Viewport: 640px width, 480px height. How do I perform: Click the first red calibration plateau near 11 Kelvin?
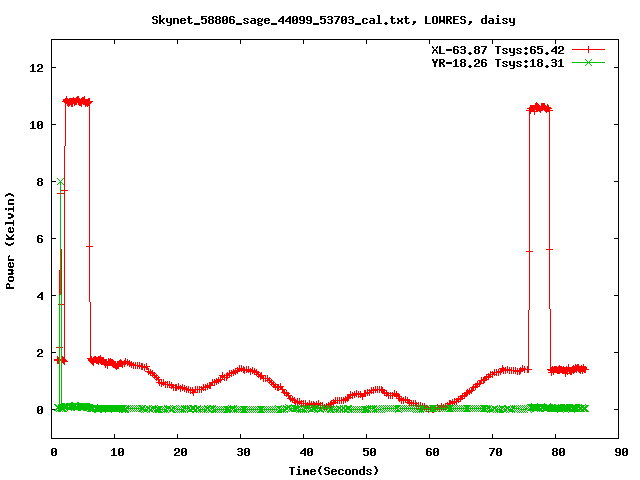[77, 101]
